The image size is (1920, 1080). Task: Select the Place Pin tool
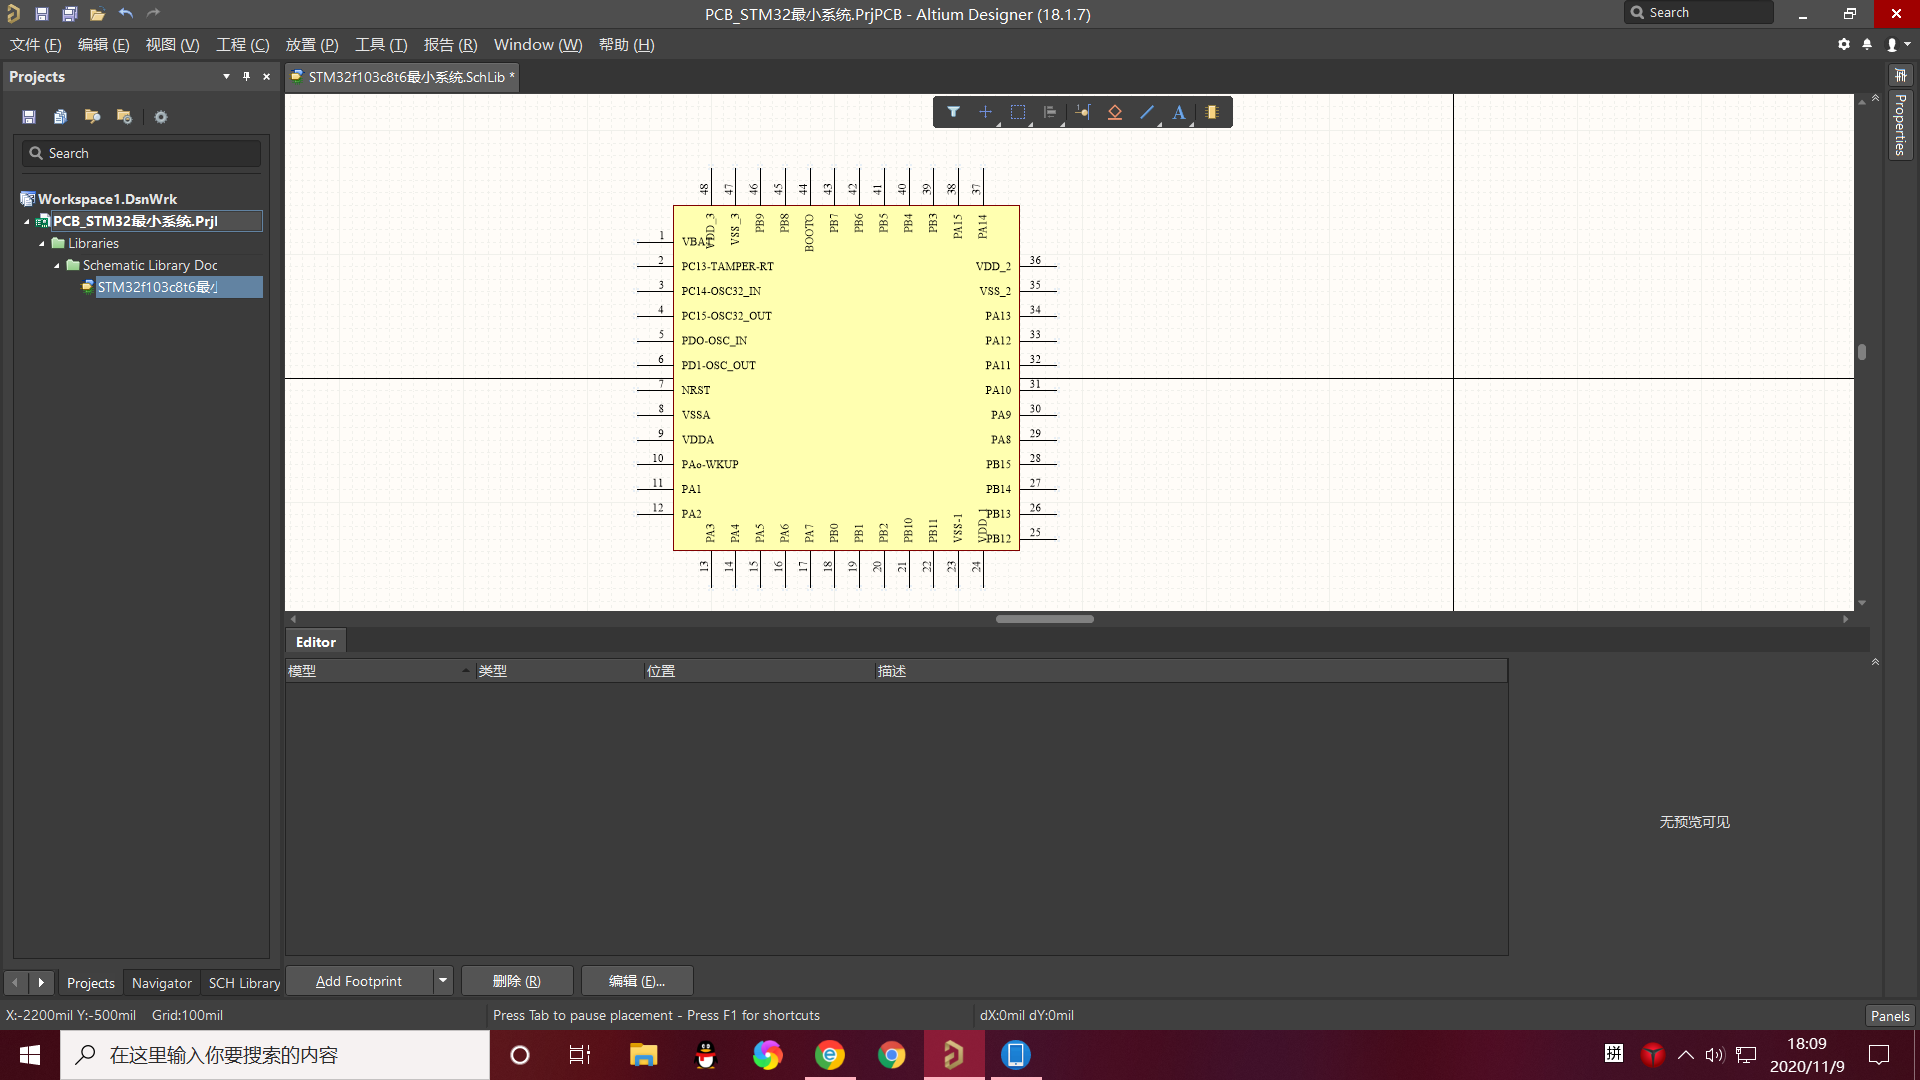(x=1082, y=112)
